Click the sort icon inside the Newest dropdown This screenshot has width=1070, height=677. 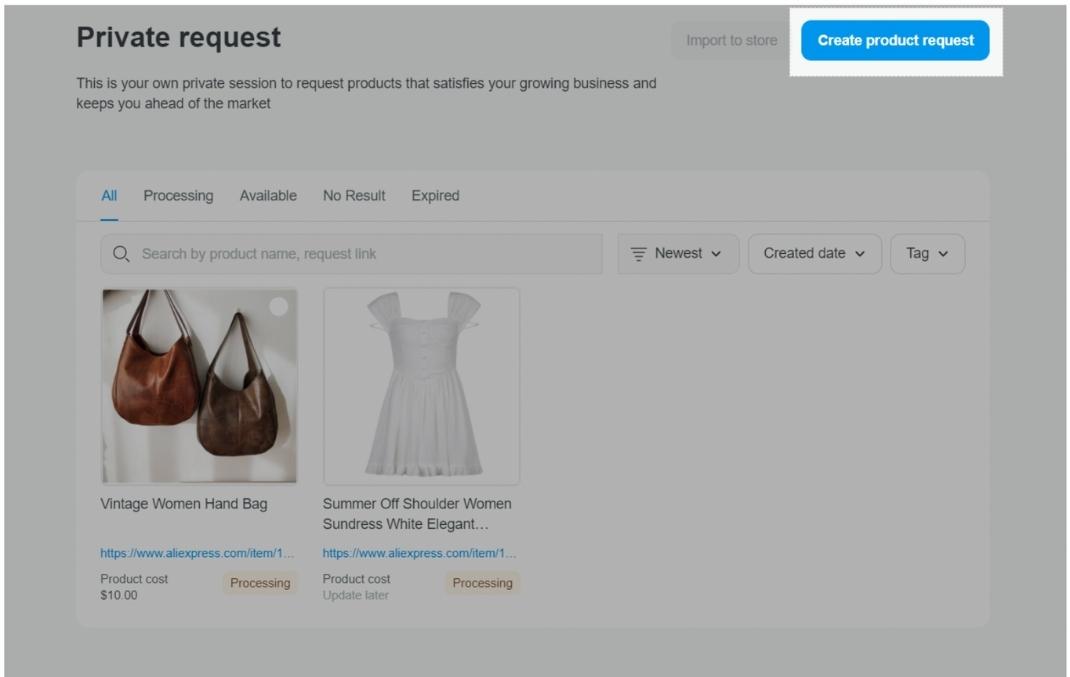click(x=638, y=253)
